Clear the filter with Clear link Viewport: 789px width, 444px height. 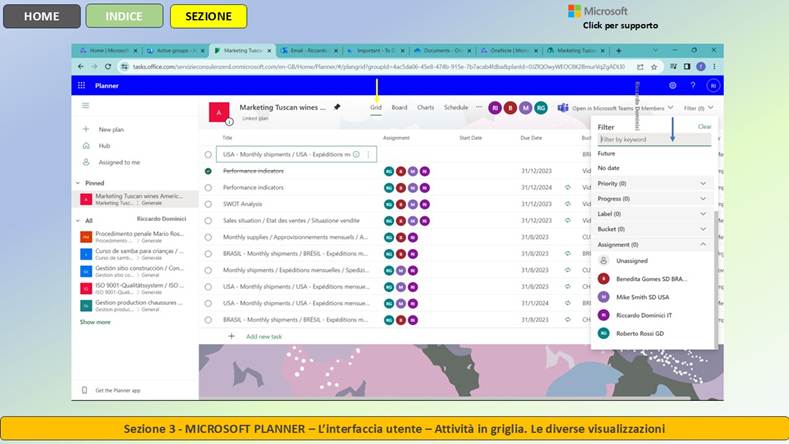click(x=704, y=127)
